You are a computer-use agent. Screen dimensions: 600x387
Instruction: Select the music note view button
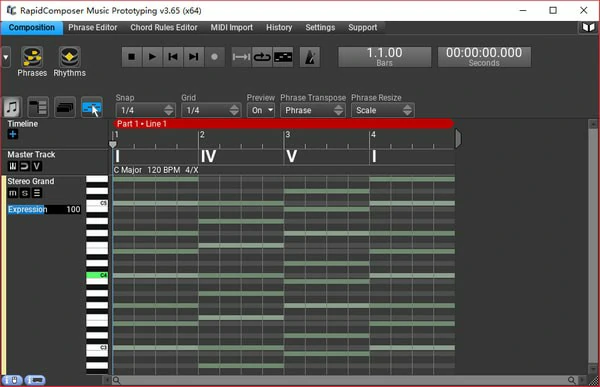(12, 107)
